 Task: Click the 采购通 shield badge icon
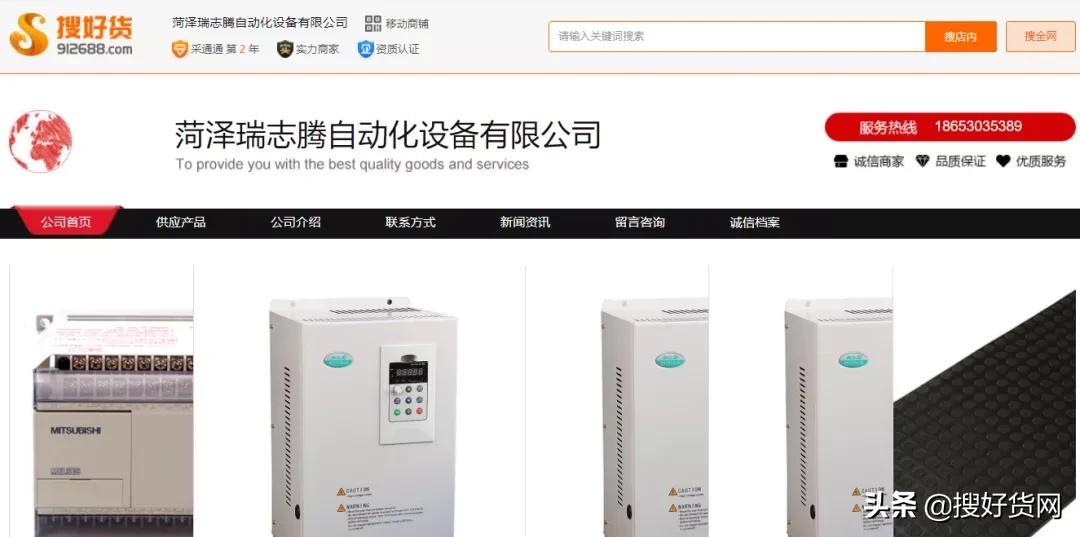pos(180,49)
